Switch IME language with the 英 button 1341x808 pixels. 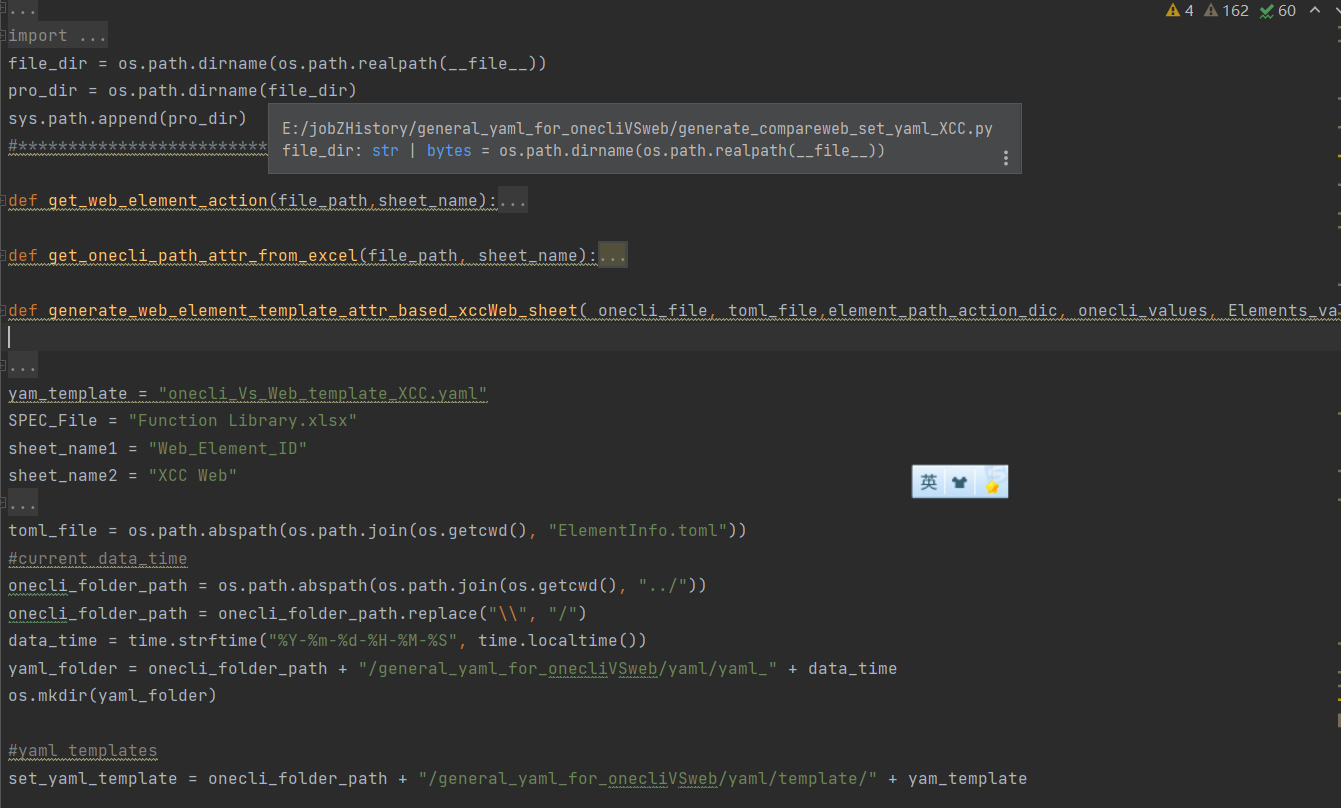(x=929, y=483)
